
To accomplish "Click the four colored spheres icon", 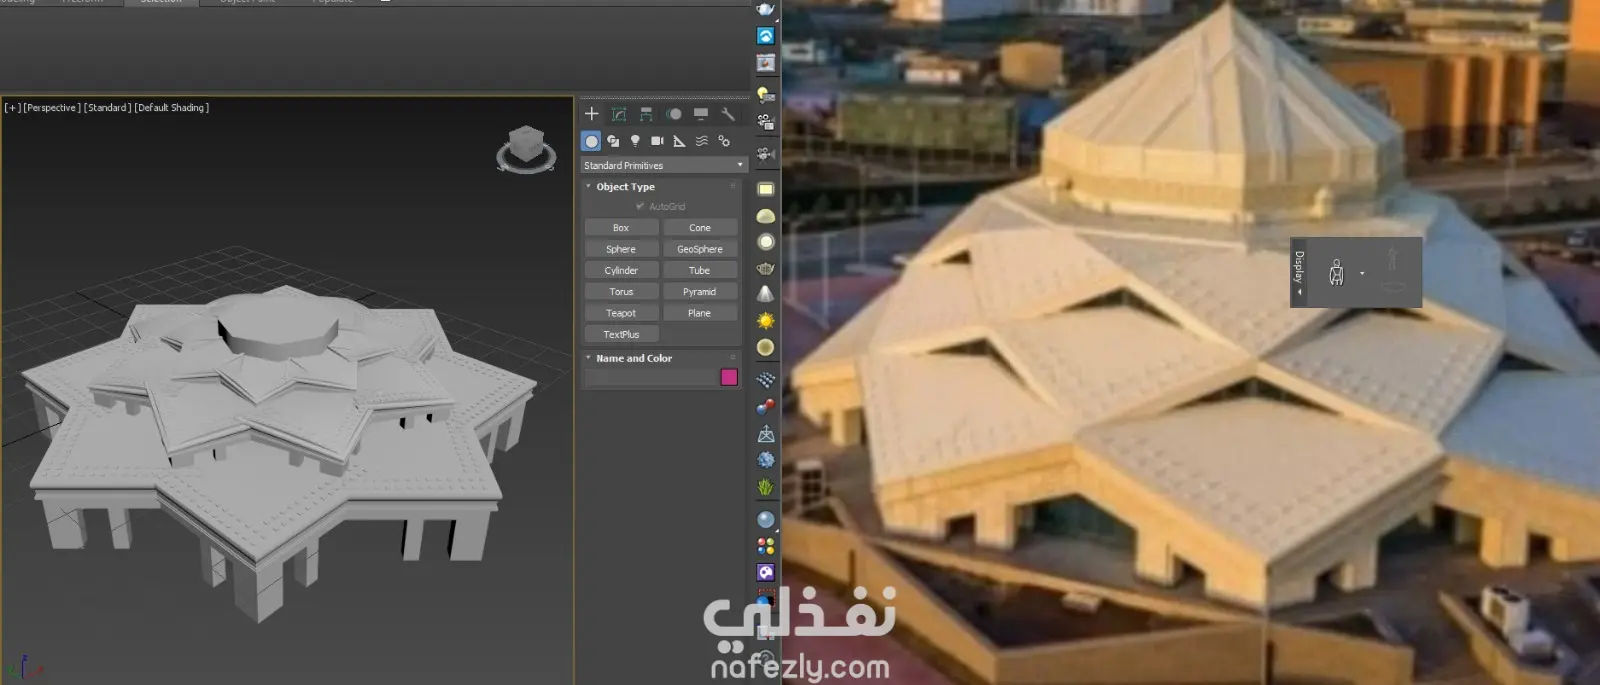I will click(765, 546).
